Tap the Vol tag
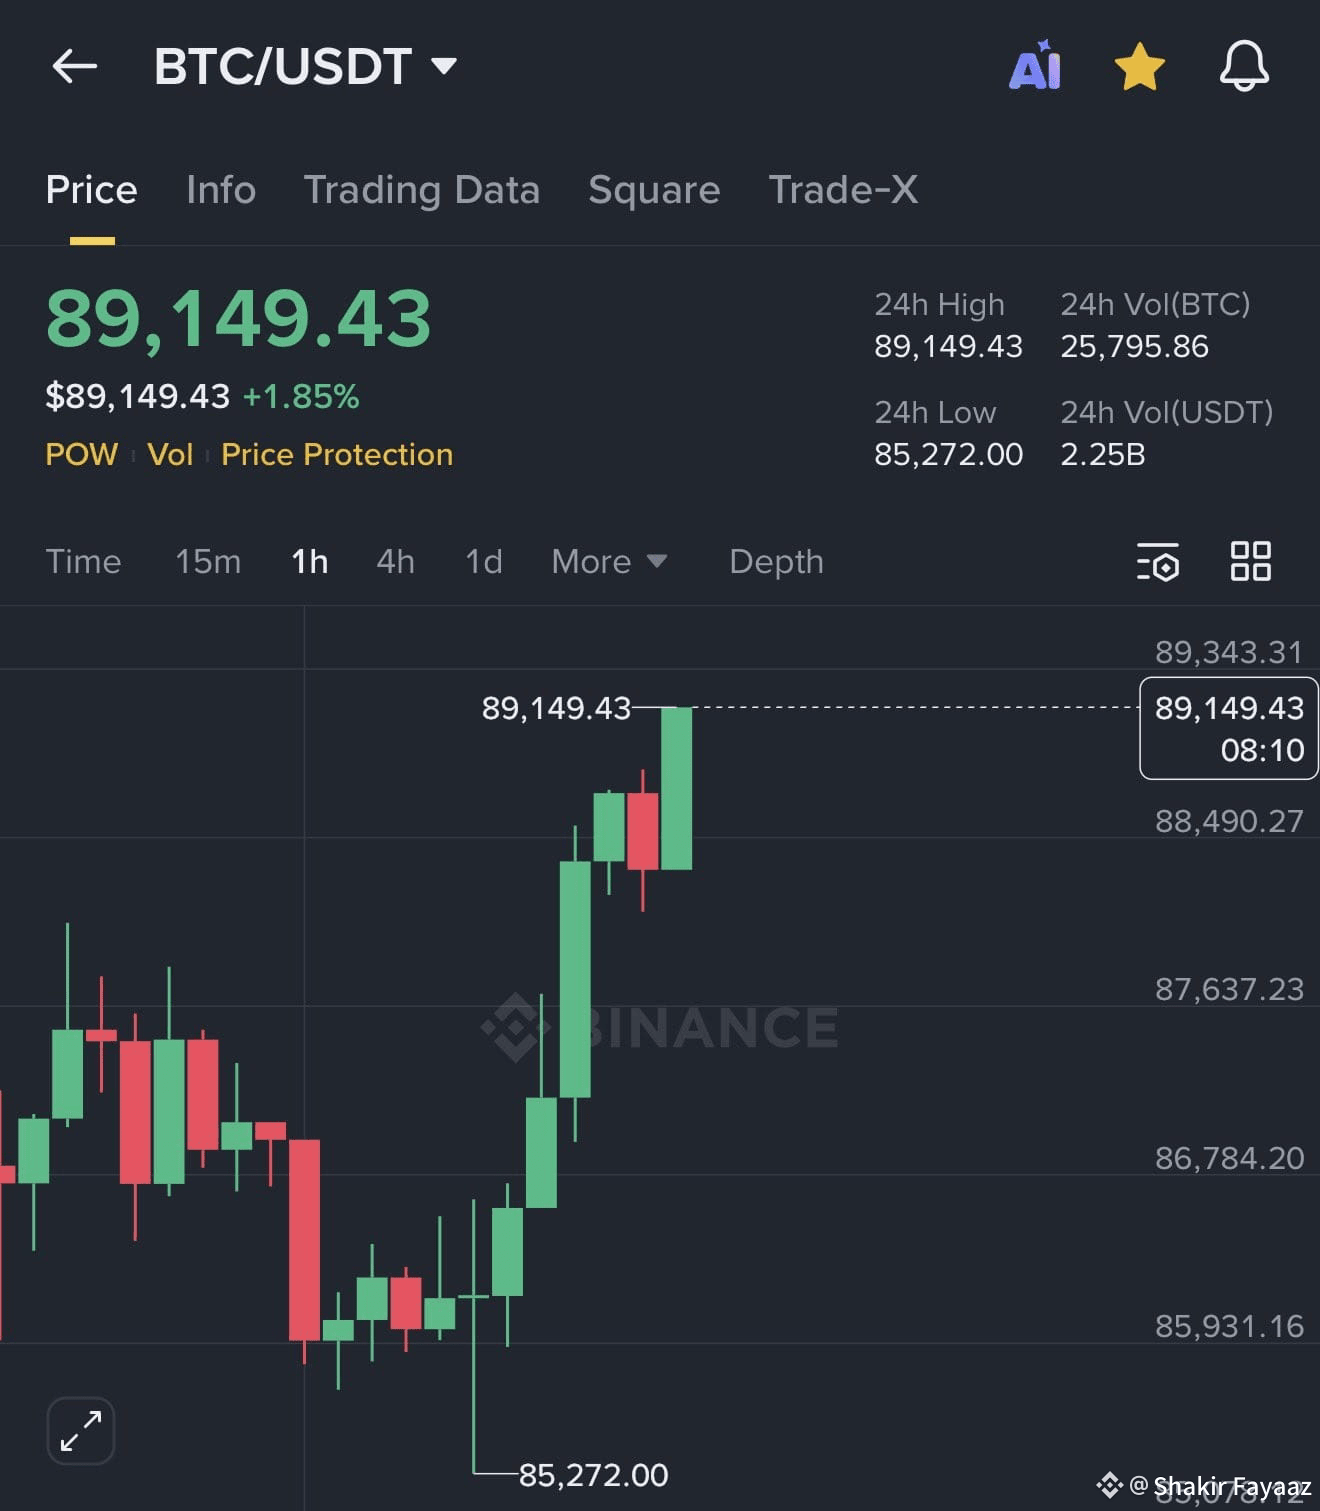This screenshot has width=1320, height=1511. pyautogui.click(x=170, y=455)
